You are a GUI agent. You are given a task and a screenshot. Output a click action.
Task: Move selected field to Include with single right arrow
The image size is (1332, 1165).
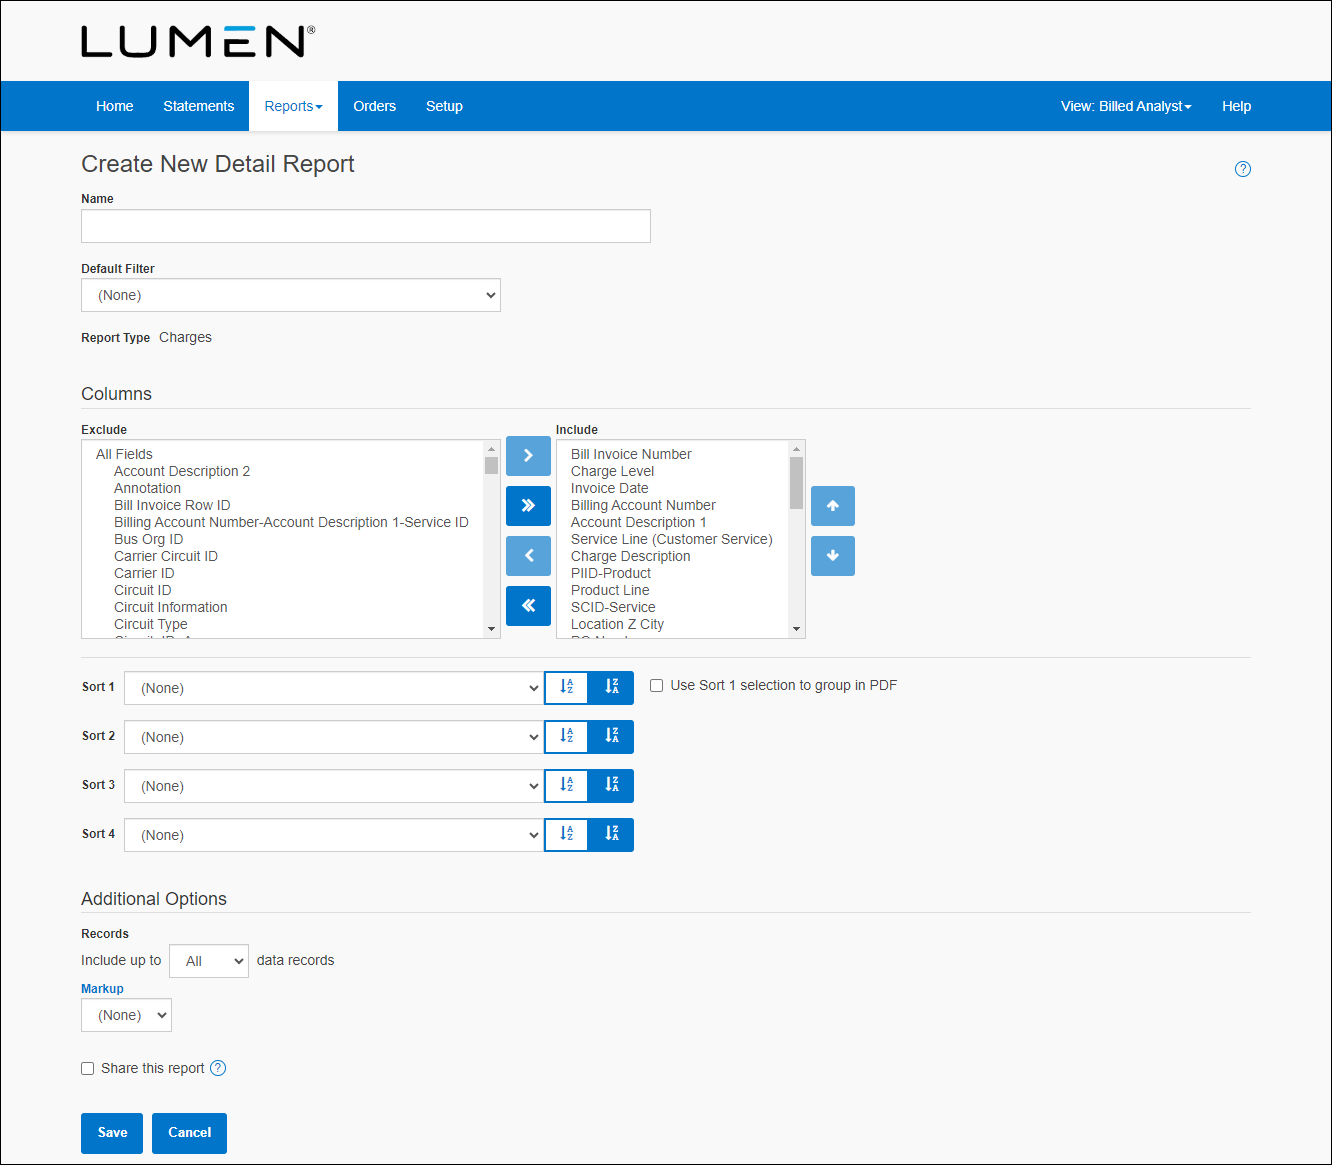coord(528,456)
